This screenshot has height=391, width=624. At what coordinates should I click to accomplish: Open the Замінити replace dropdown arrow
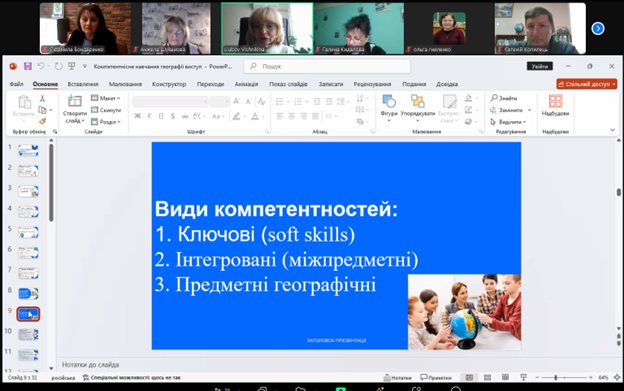tap(529, 110)
